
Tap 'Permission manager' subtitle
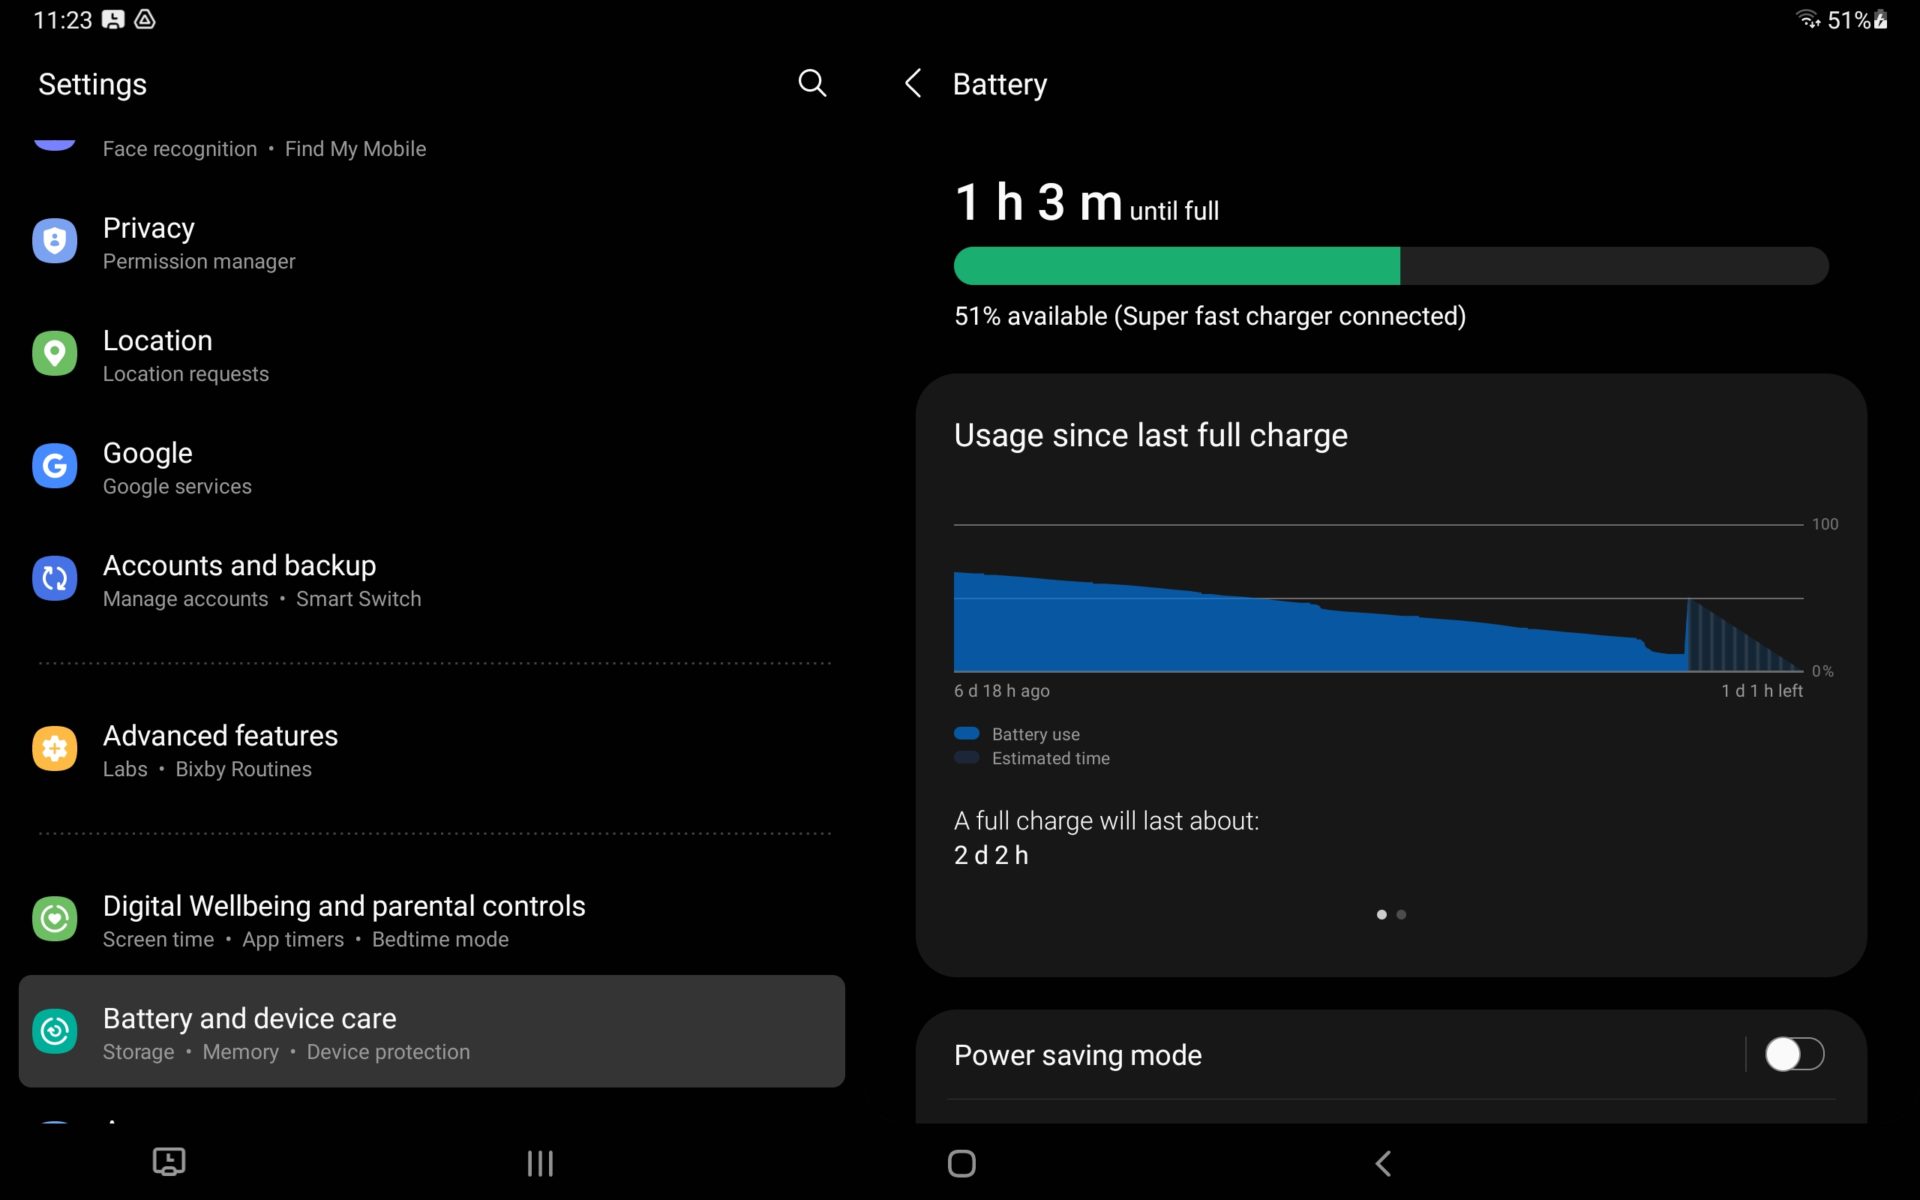199,261
